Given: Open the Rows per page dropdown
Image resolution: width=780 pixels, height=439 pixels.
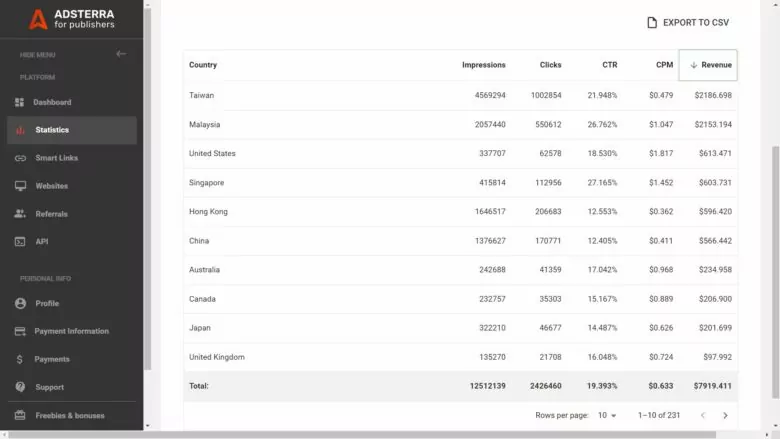Looking at the screenshot, I should pyautogui.click(x=607, y=415).
